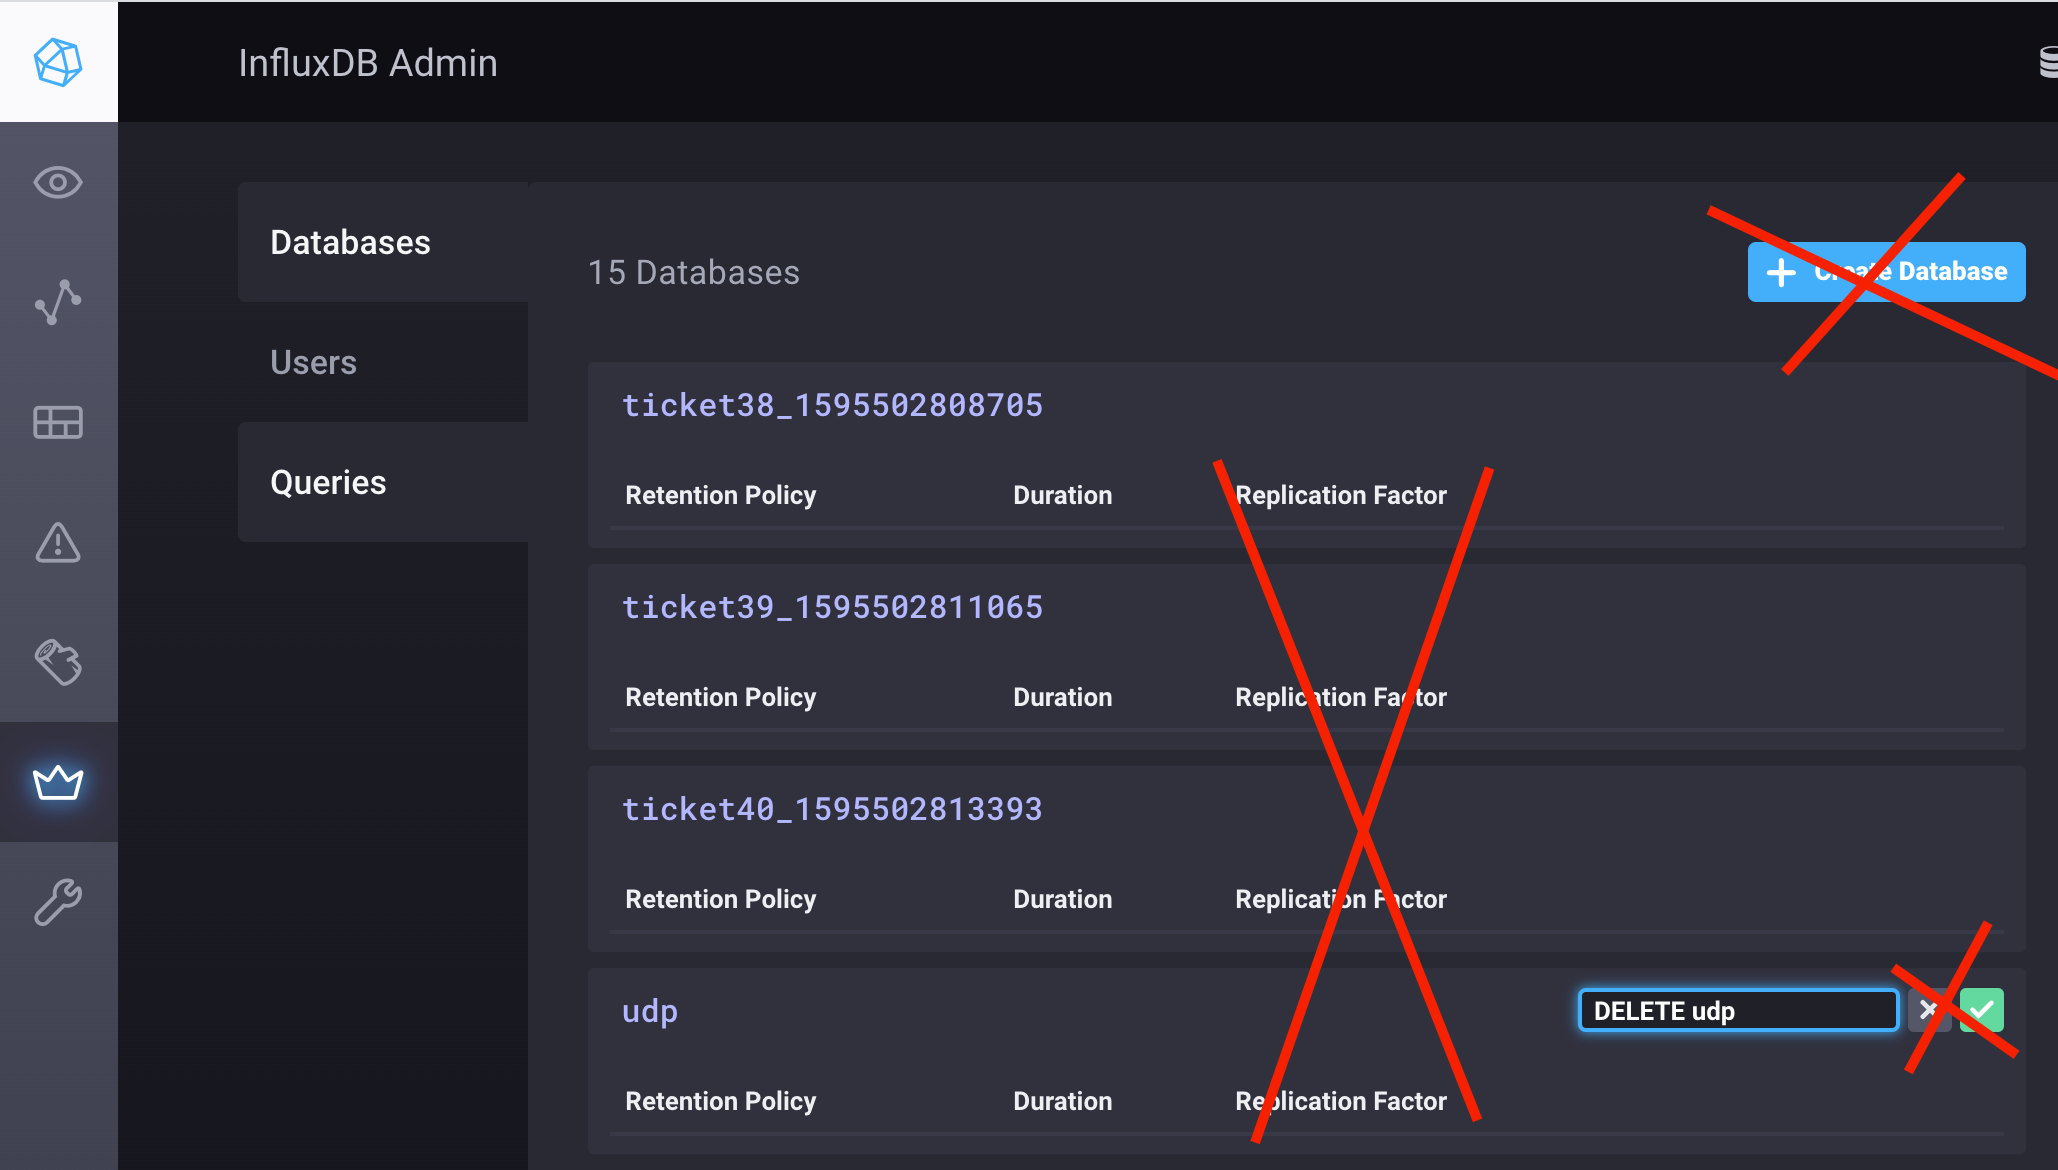Switch to the Users tab

pos(313,362)
